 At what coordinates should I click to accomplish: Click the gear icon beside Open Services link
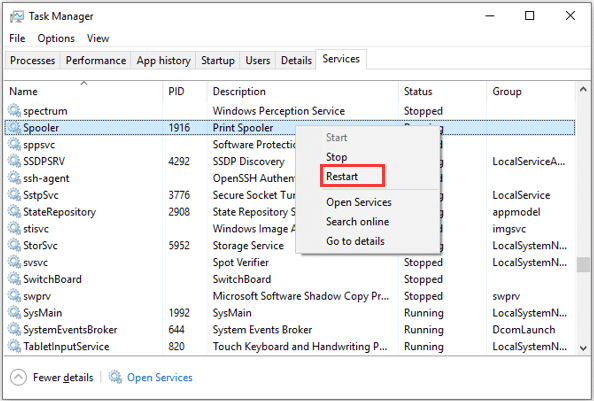pos(115,377)
